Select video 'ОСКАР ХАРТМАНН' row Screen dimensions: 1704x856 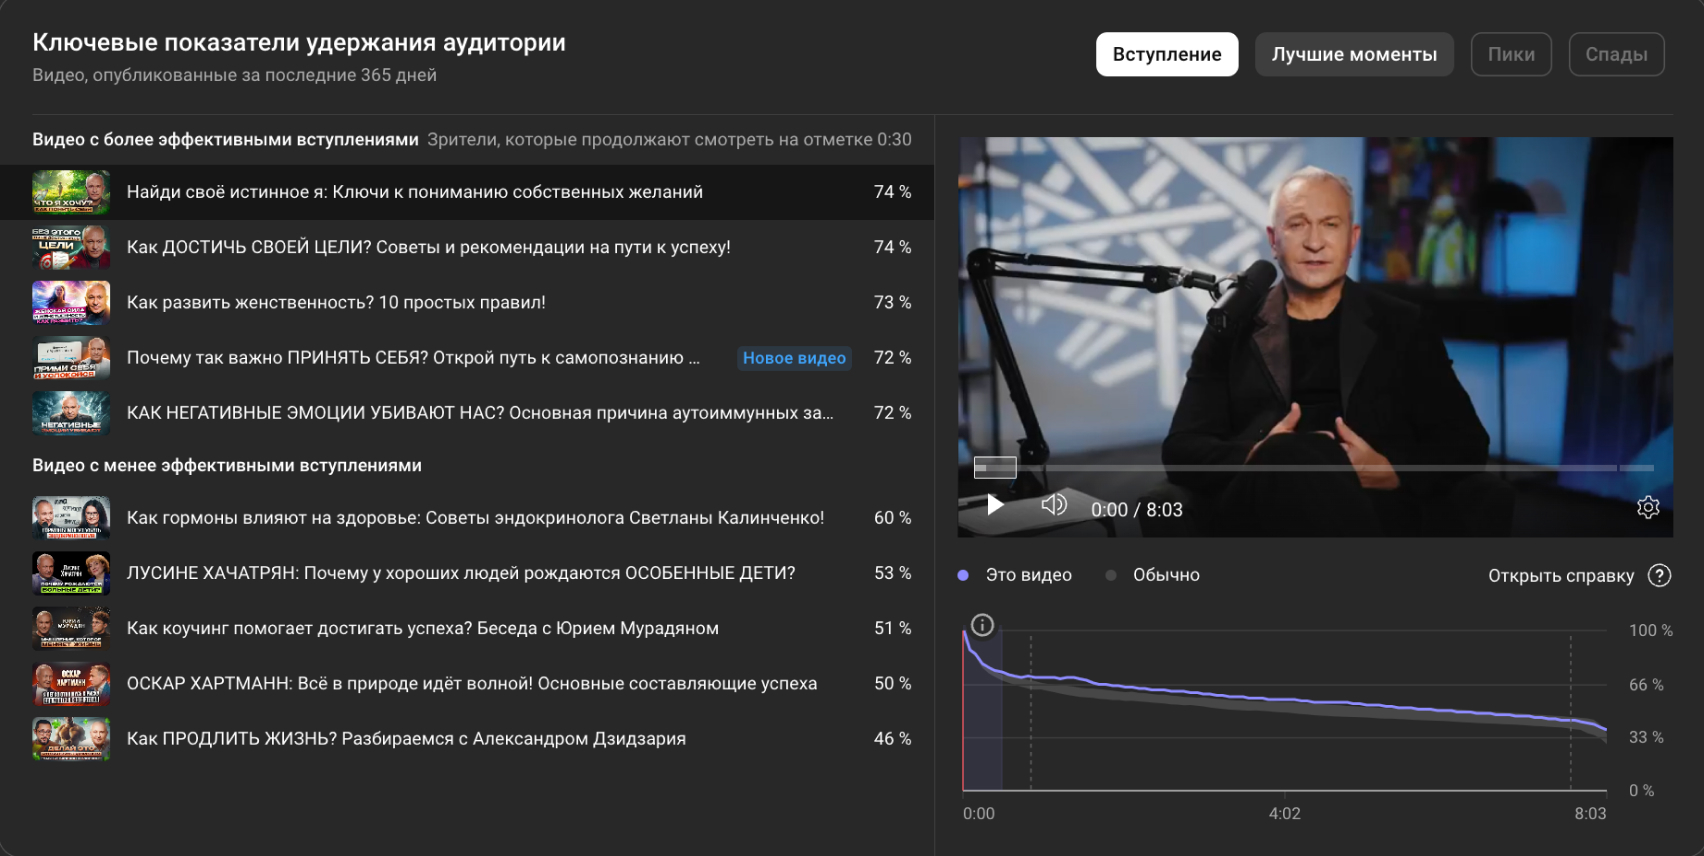click(467, 683)
